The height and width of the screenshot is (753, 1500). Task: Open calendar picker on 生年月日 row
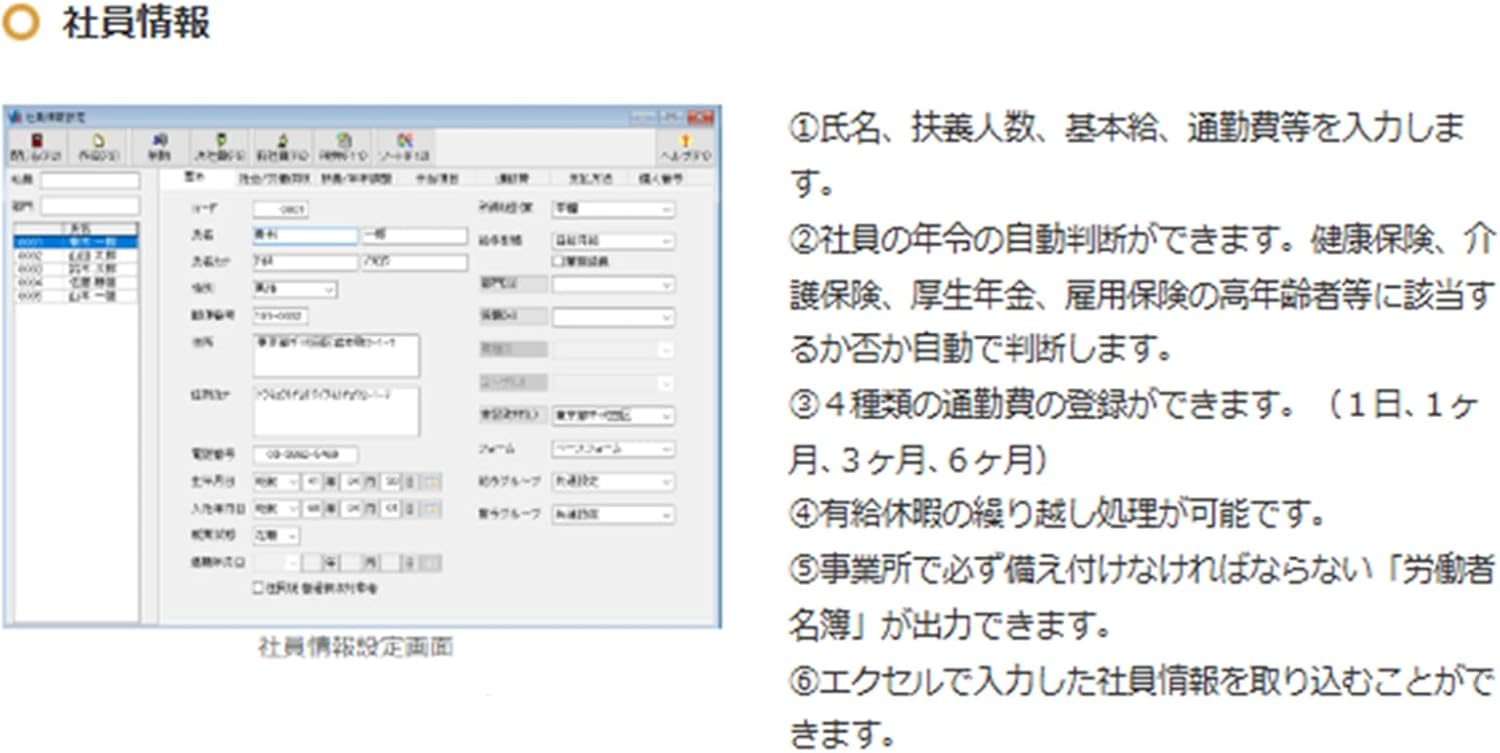point(432,481)
